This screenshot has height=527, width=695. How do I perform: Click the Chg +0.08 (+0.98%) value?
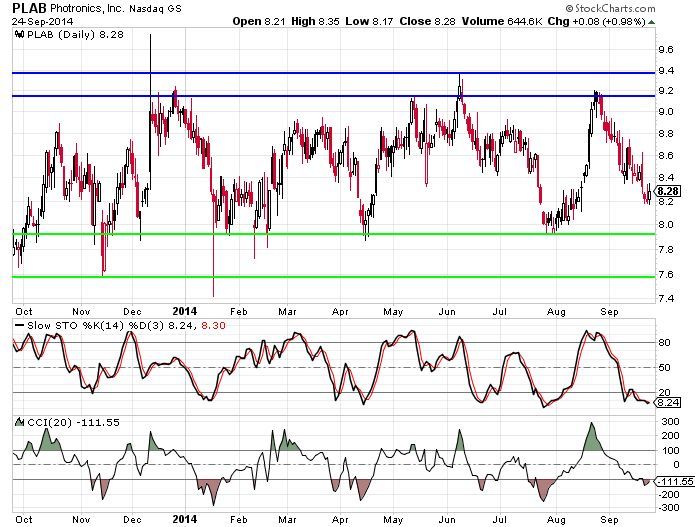(596, 21)
